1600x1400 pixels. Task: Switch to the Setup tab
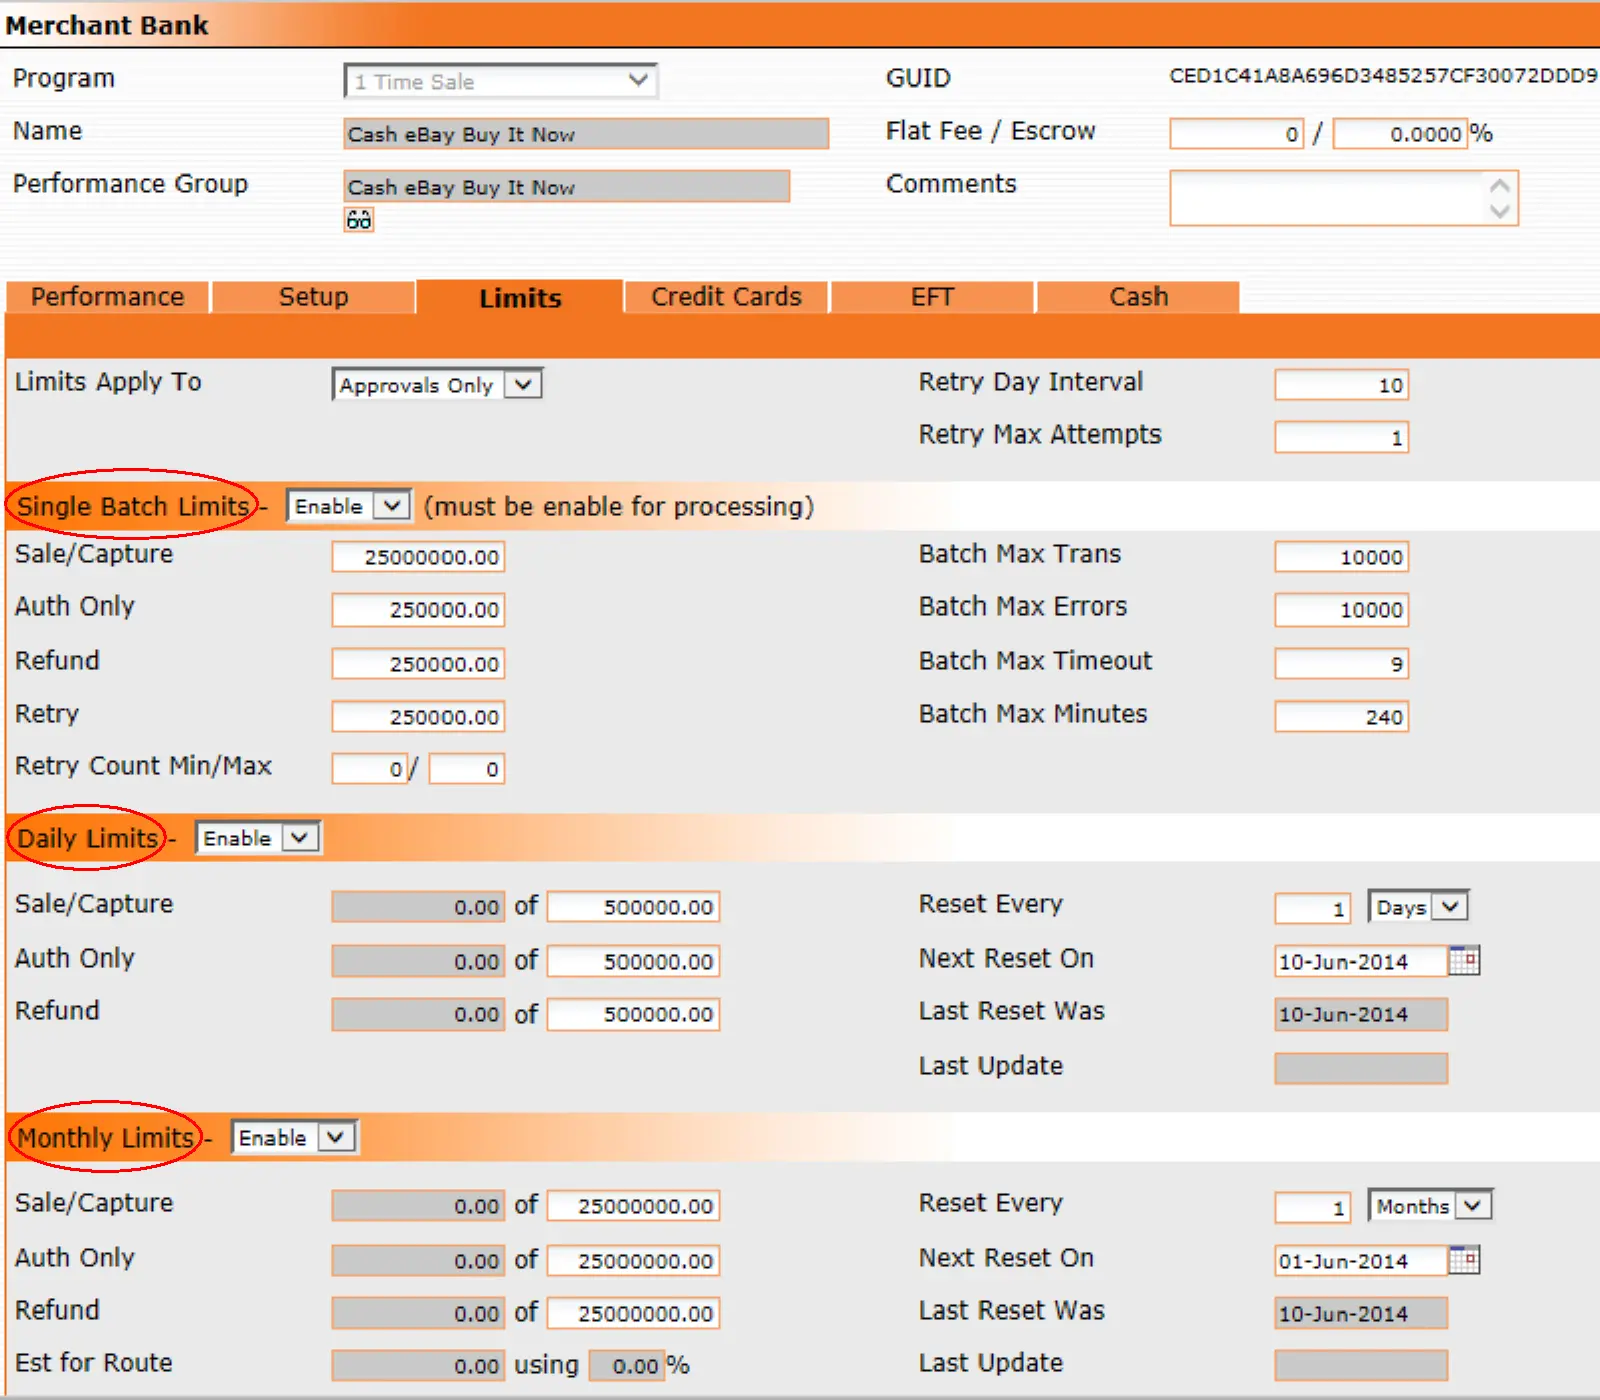pyautogui.click(x=313, y=296)
